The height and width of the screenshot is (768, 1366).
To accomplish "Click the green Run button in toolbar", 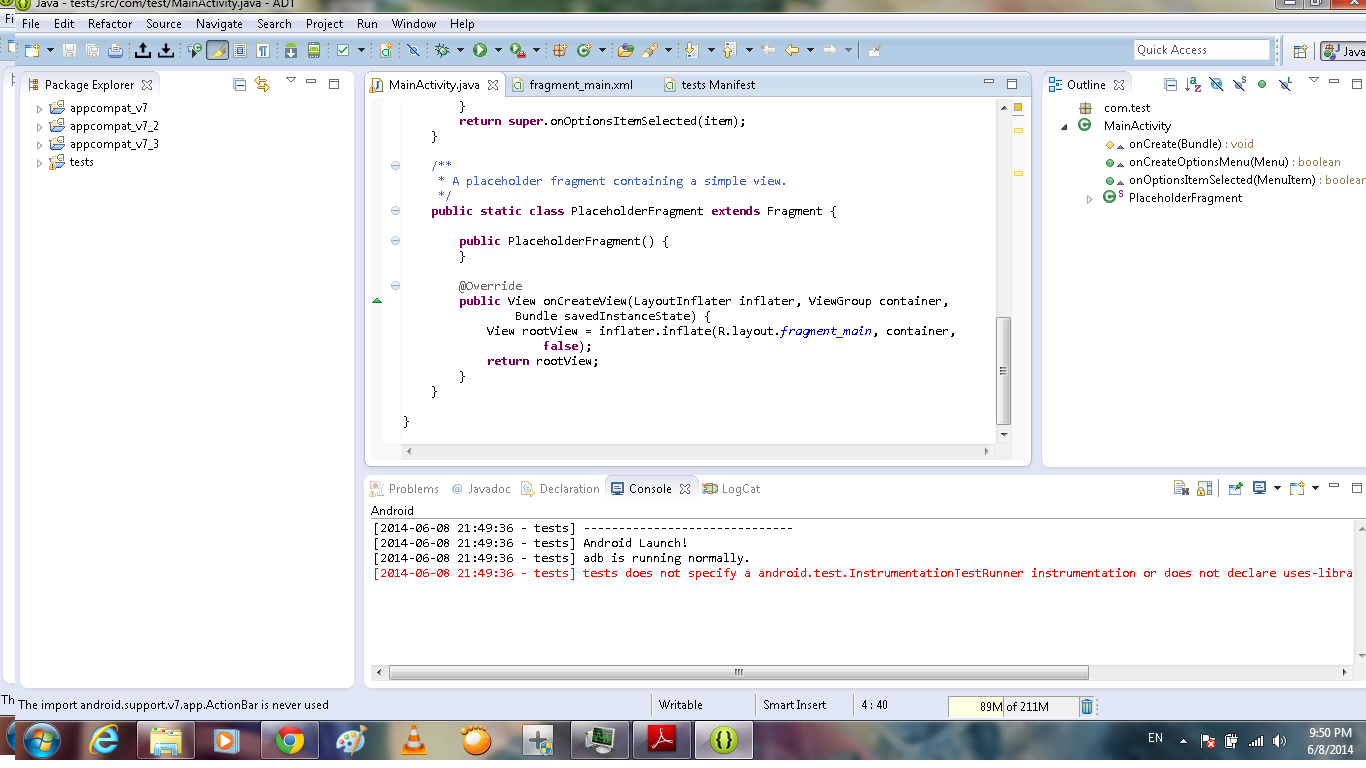I will [480, 50].
